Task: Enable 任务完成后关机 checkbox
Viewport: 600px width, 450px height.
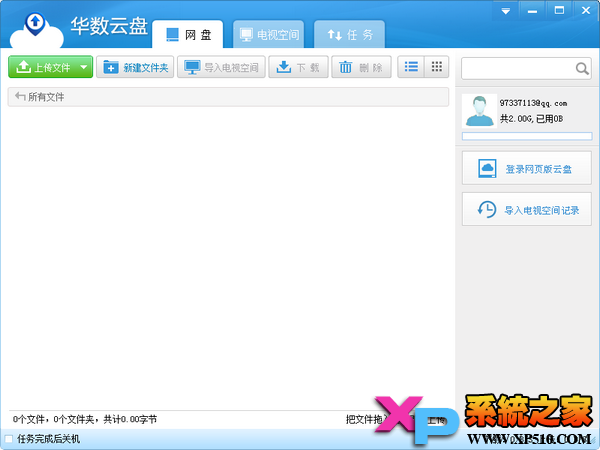Action: pyautogui.click(x=8, y=439)
